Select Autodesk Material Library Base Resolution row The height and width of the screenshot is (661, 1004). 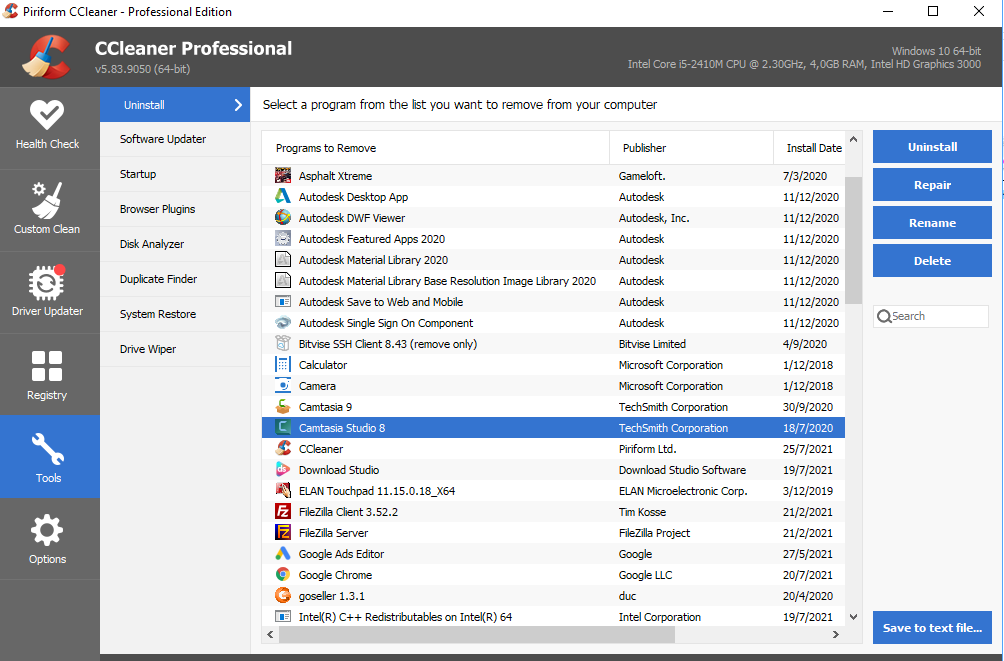point(553,281)
